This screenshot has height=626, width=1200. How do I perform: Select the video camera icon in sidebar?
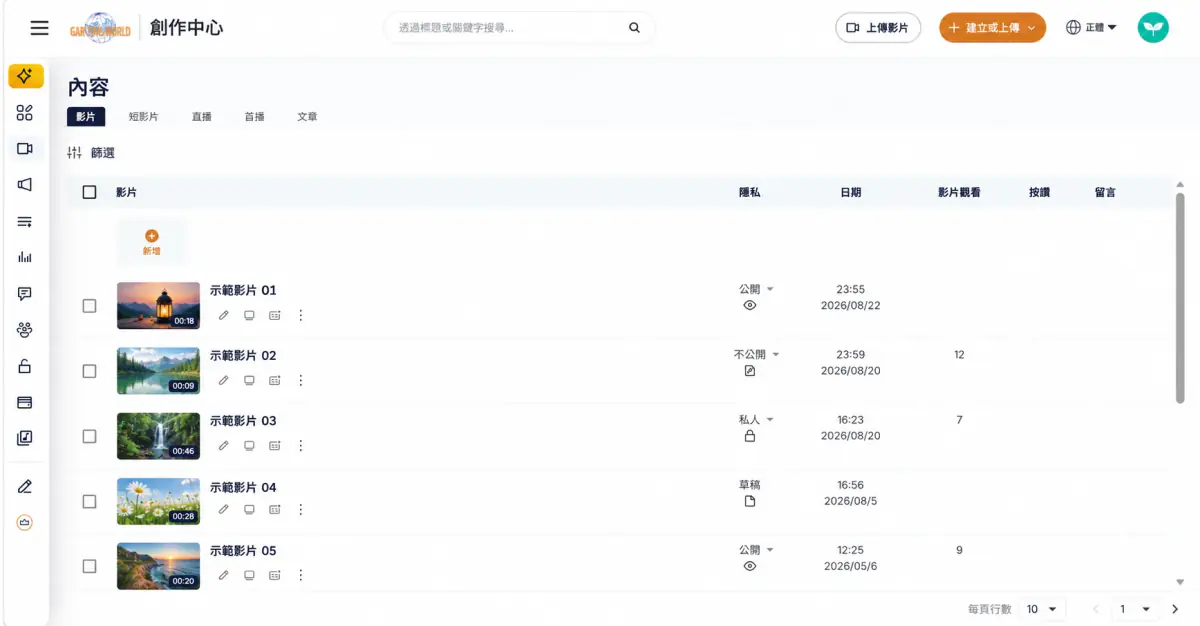(25, 149)
